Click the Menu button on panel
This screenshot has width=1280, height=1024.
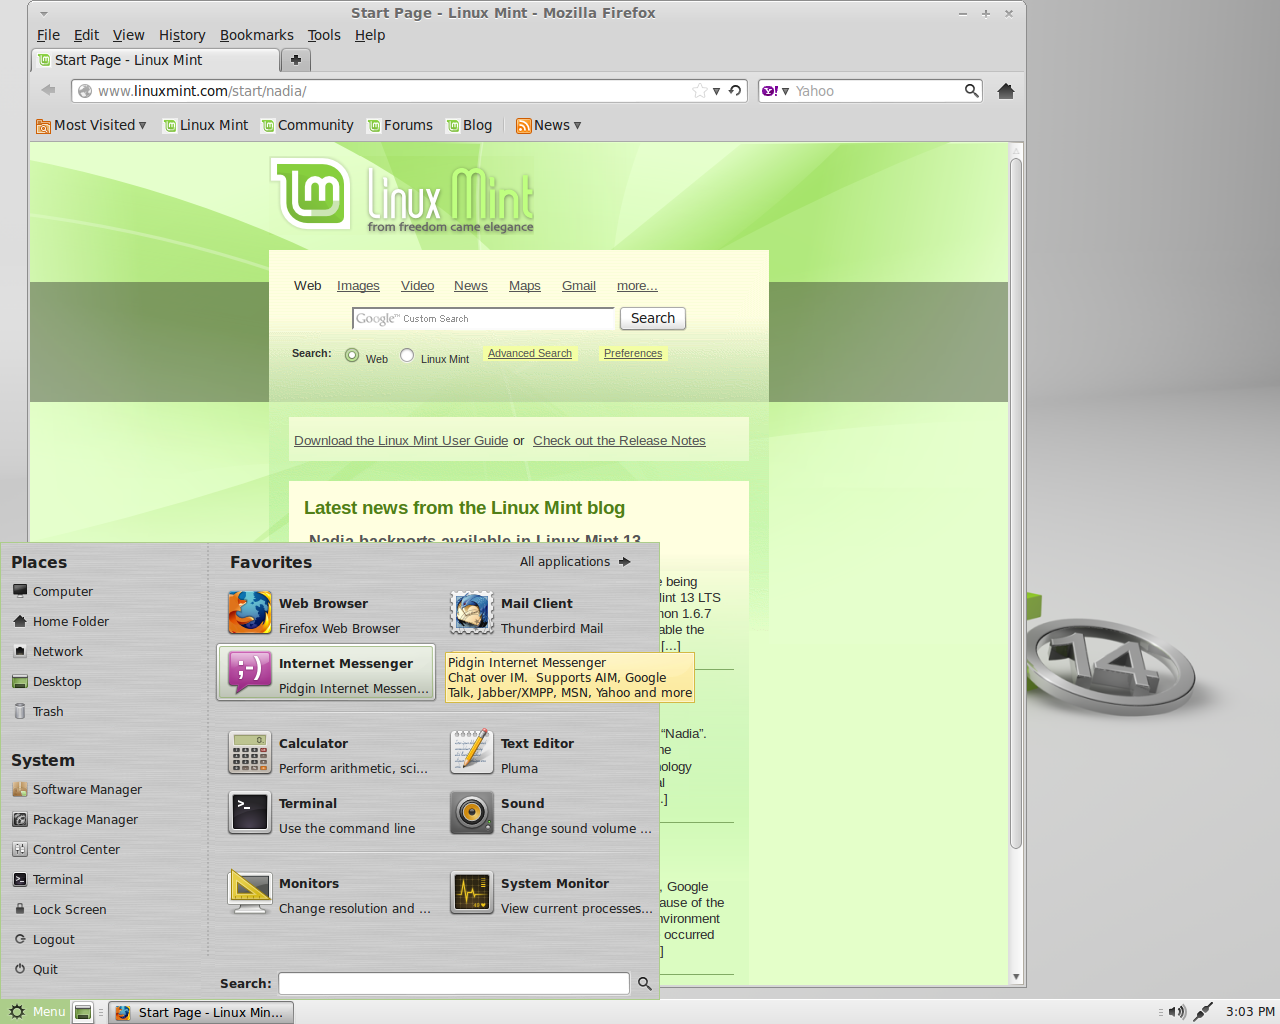click(x=36, y=1012)
